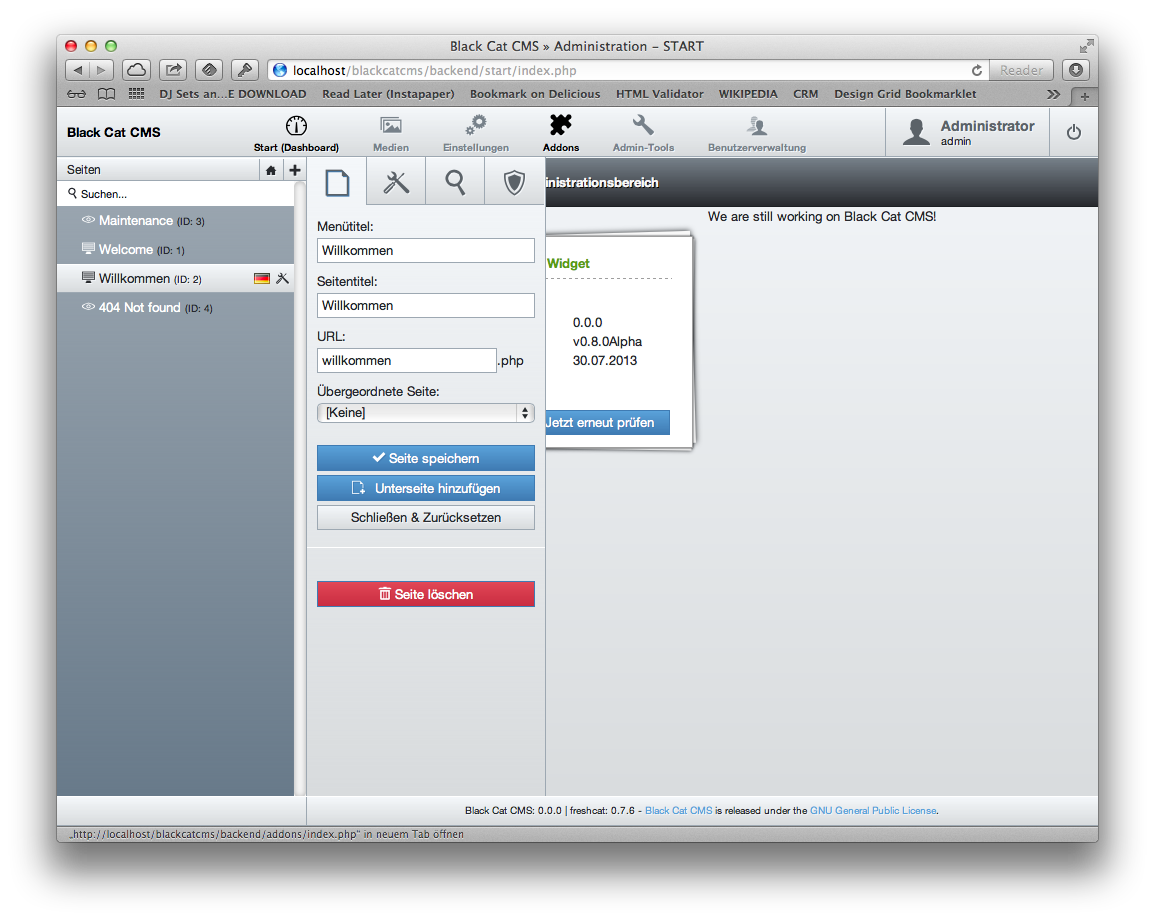
Task: Click the home icon in Seiten header
Action: pos(271,170)
